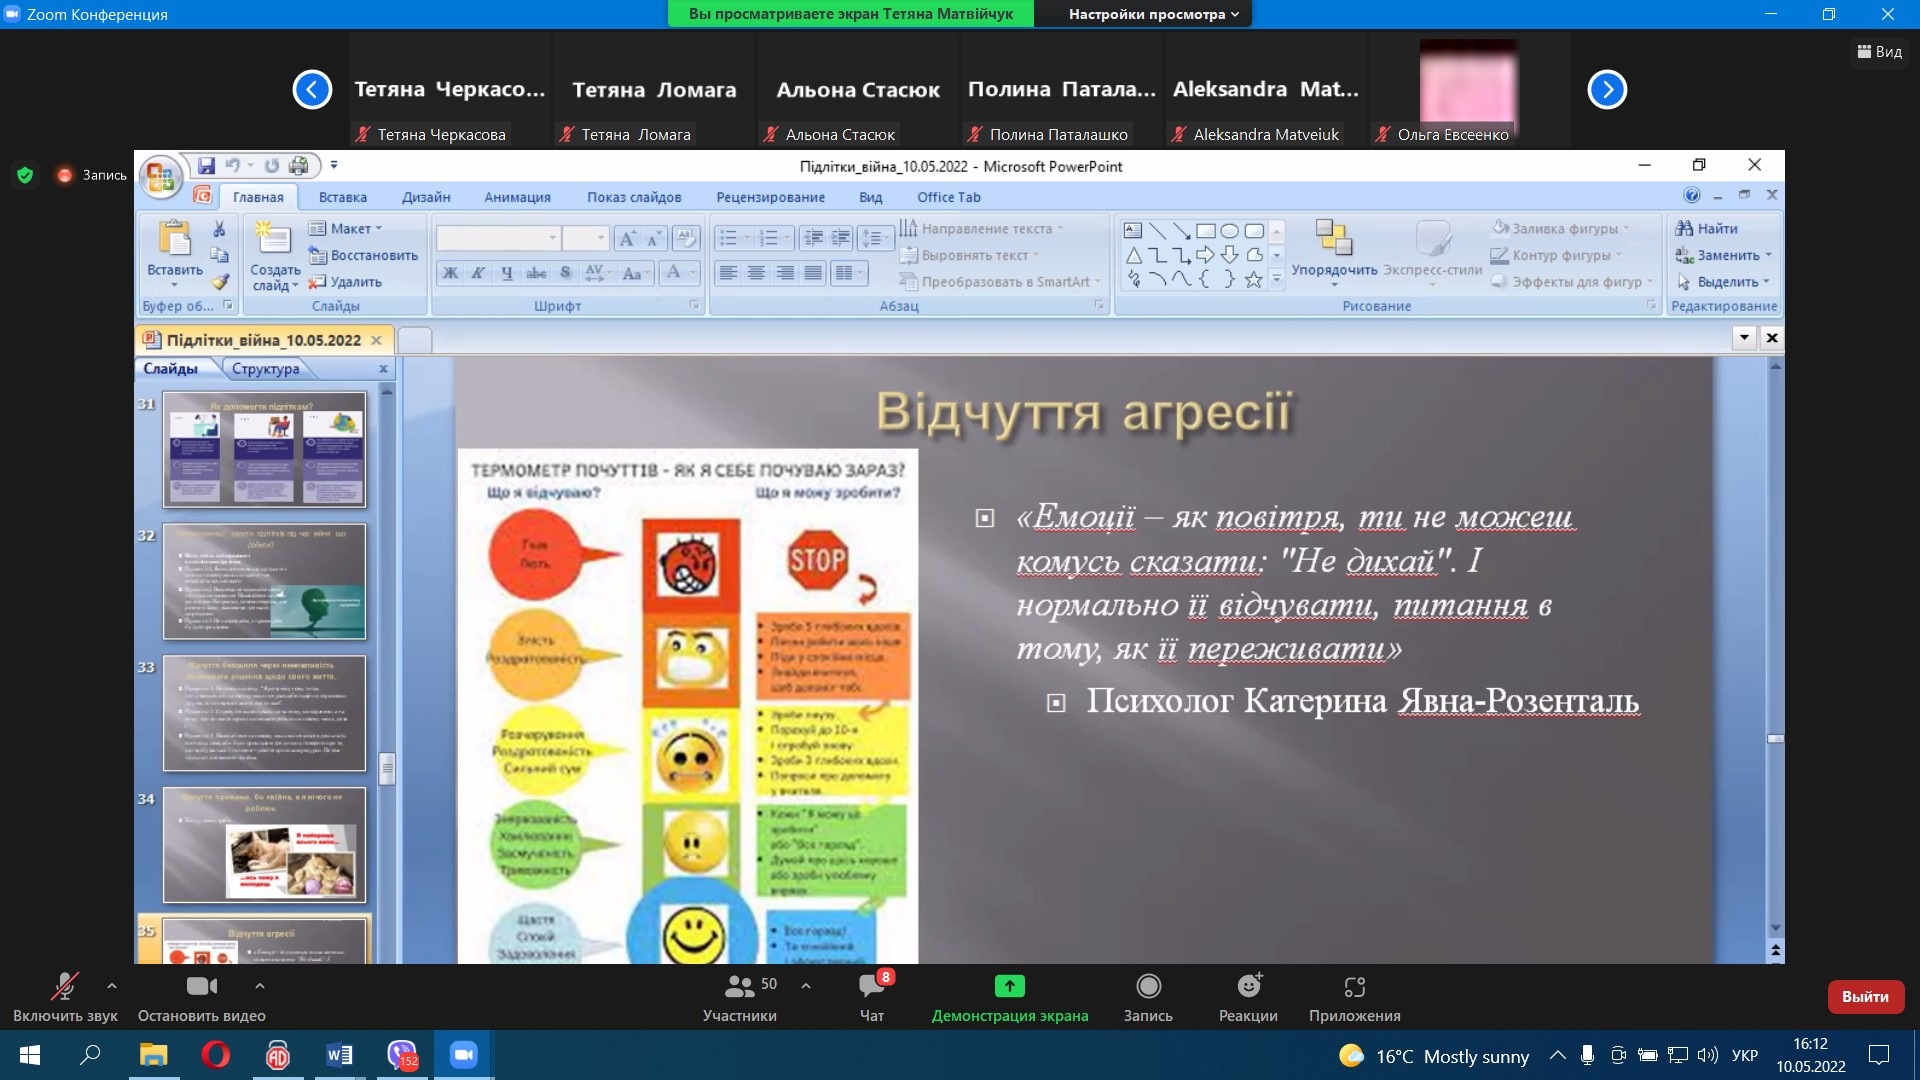
Task: Open the Чат chat panel
Action: [x=871, y=987]
